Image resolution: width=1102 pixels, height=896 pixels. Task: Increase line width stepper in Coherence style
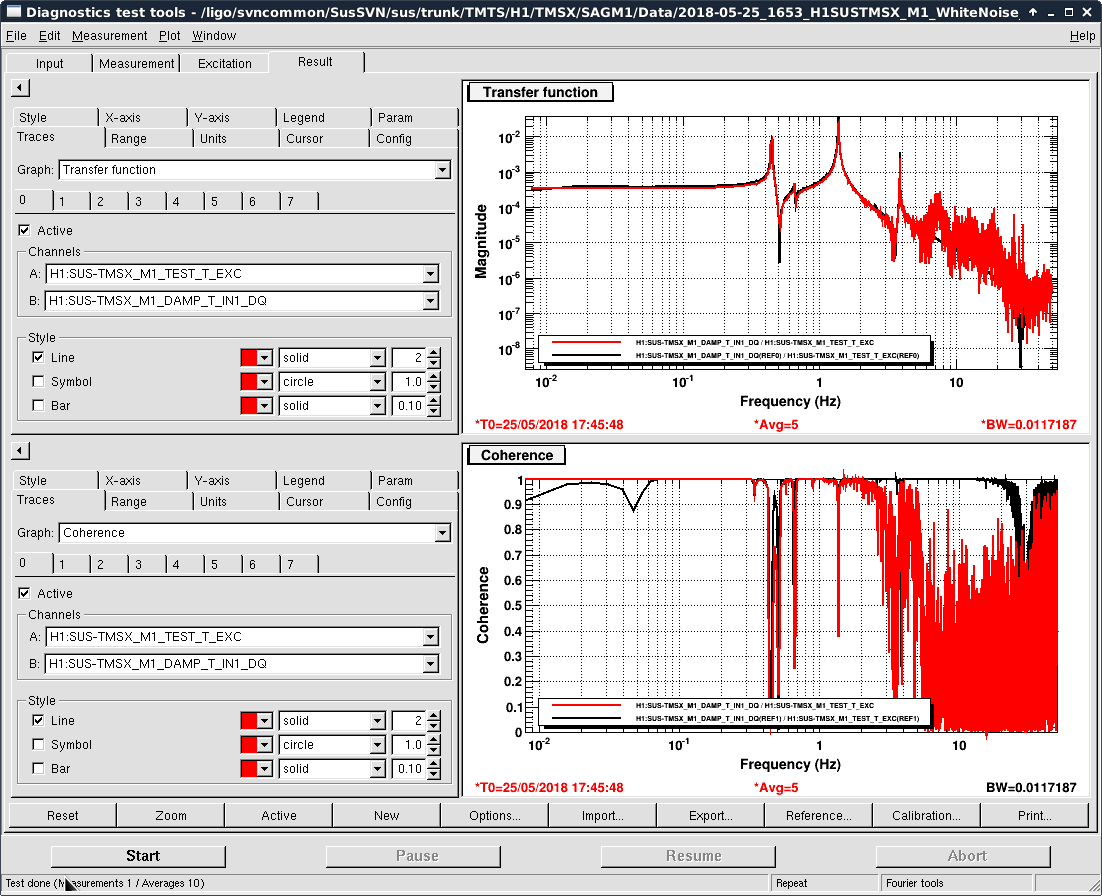[x=433, y=716]
